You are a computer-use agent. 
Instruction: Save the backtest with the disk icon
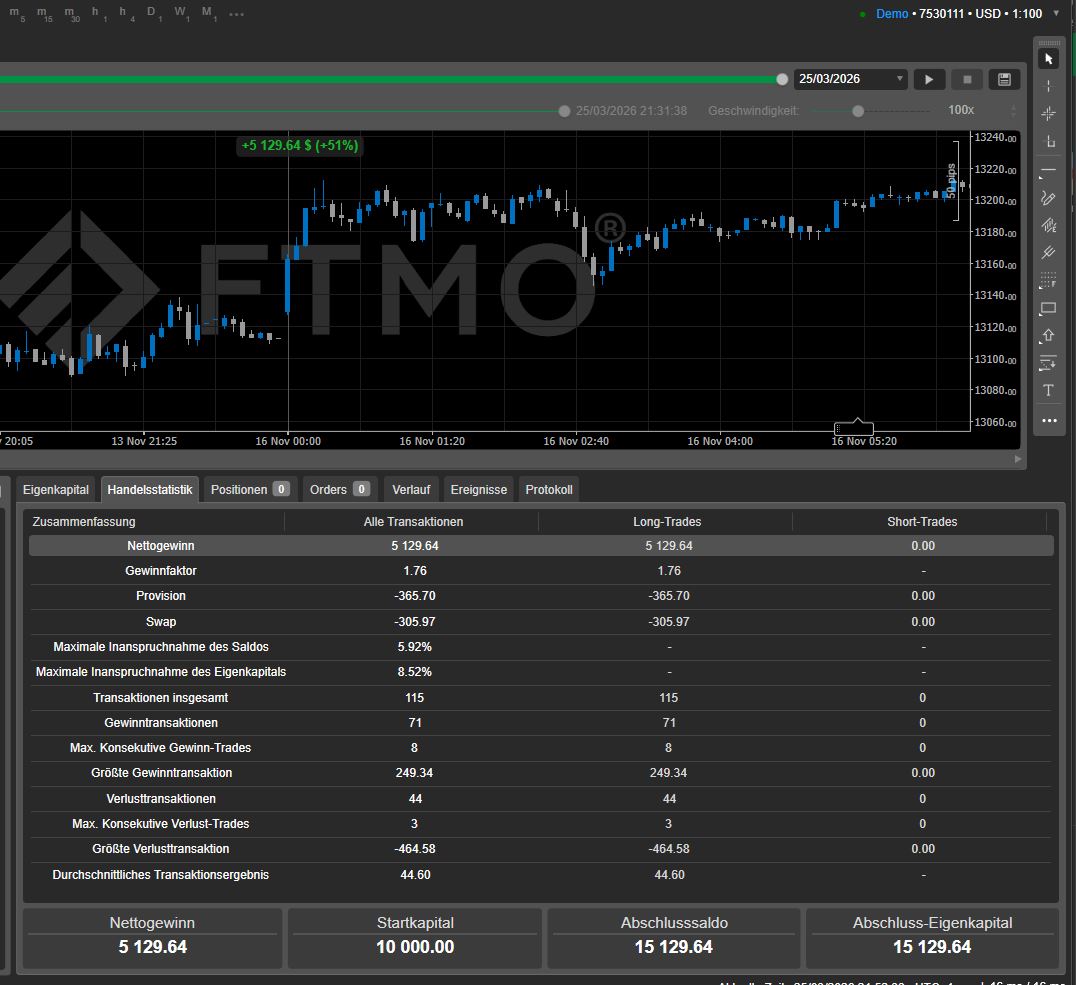click(x=1004, y=79)
